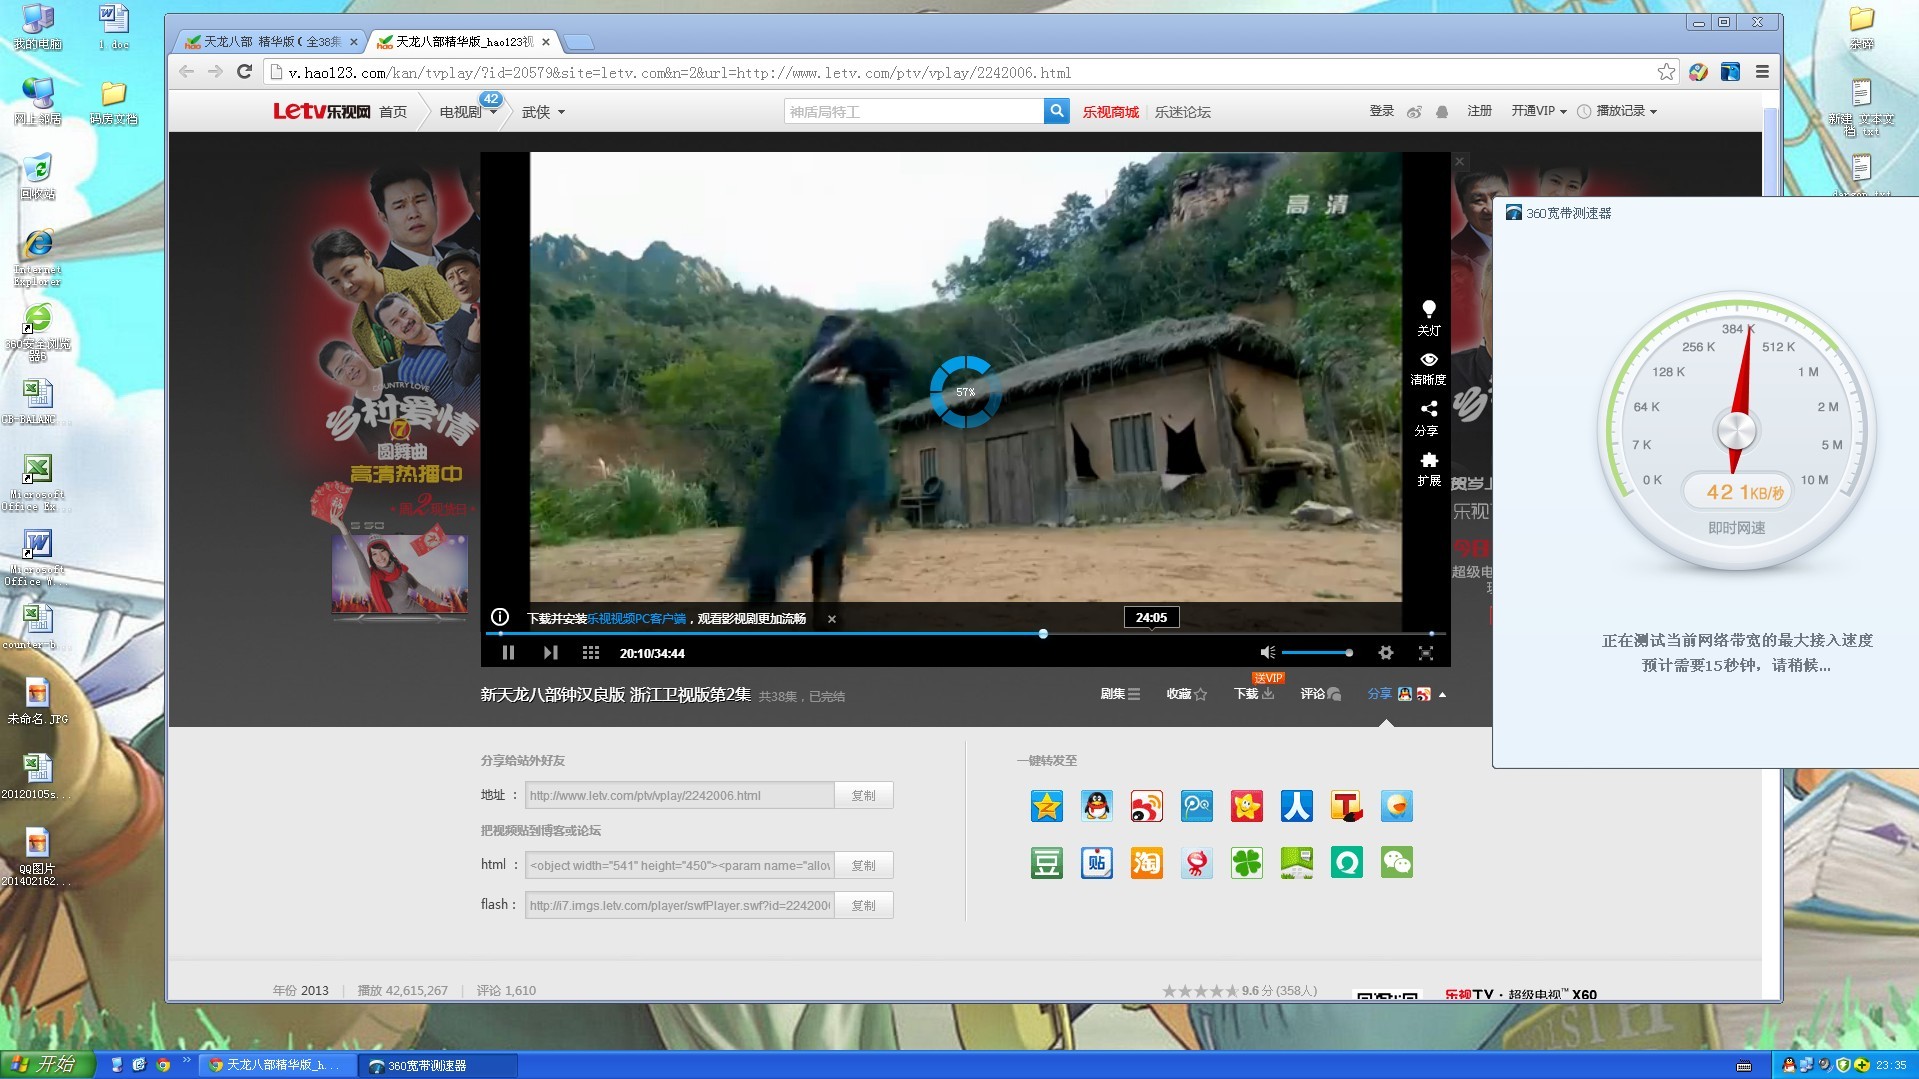Share to Baidu Tieba icon
The height and width of the screenshot is (1079, 1919).
click(x=1097, y=862)
